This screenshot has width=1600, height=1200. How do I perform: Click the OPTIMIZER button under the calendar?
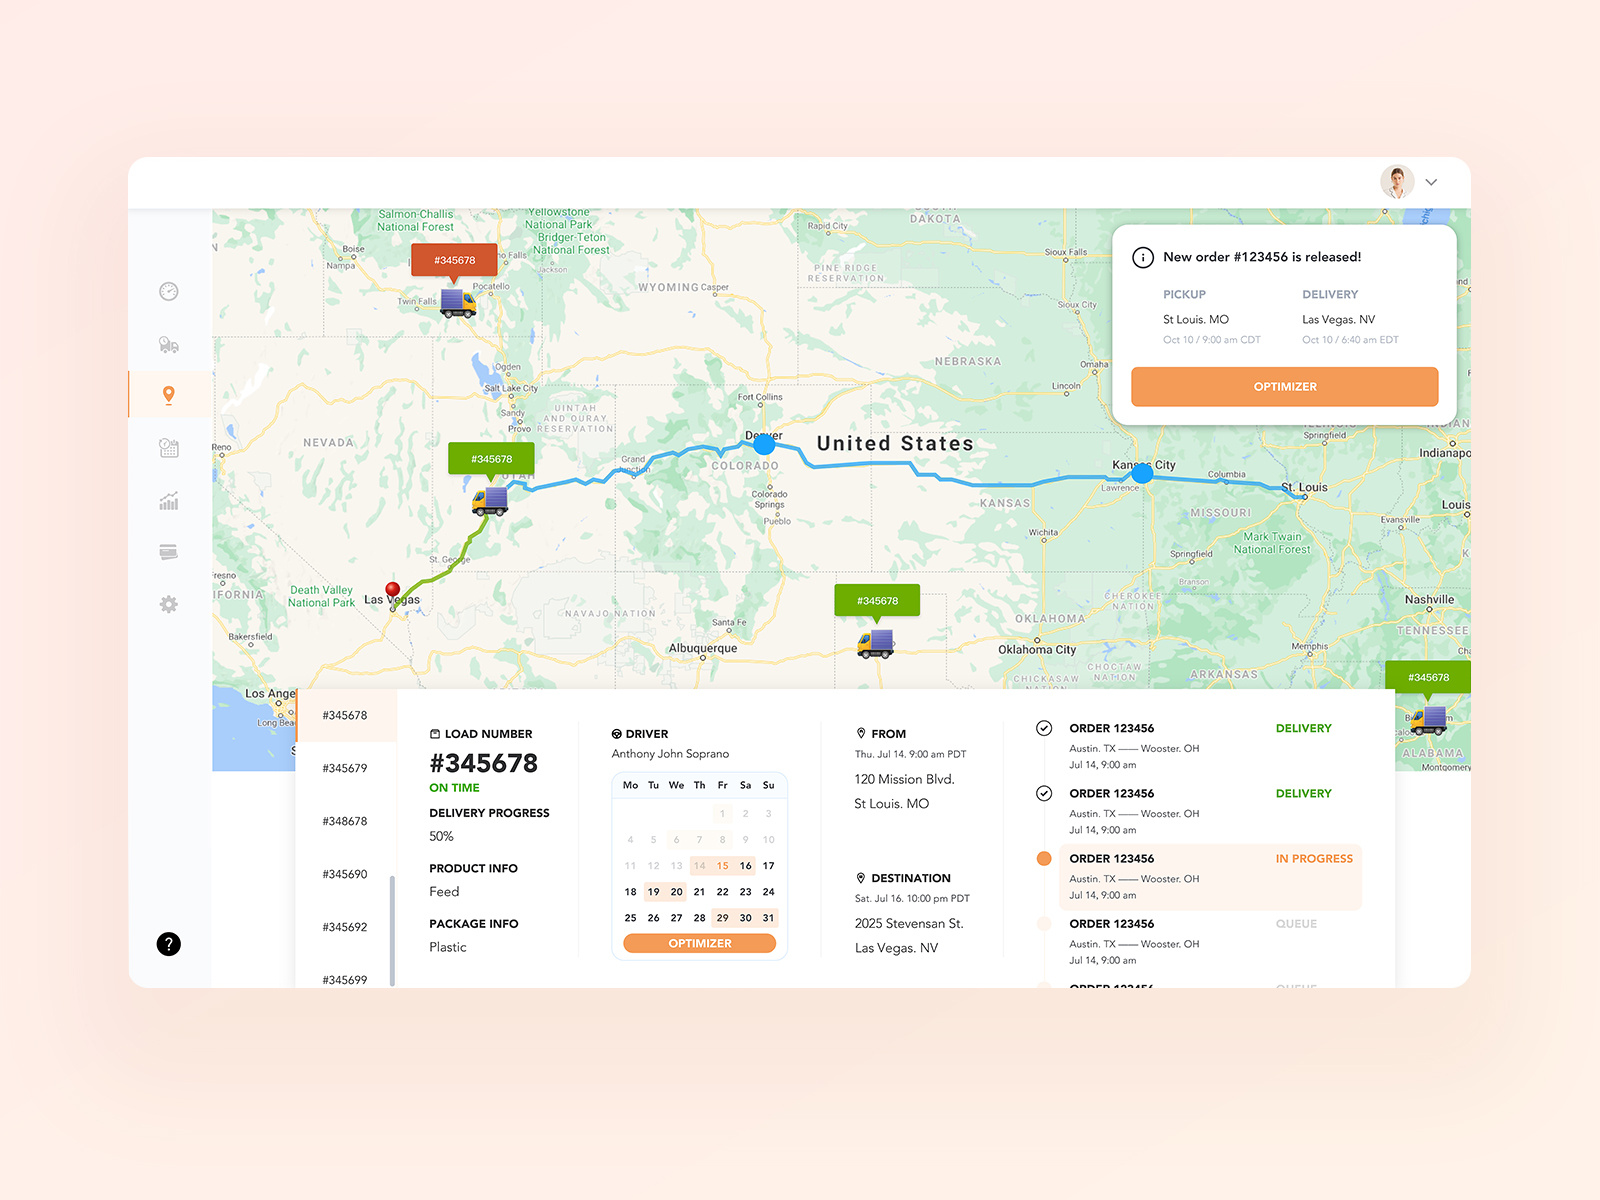coord(700,943)
